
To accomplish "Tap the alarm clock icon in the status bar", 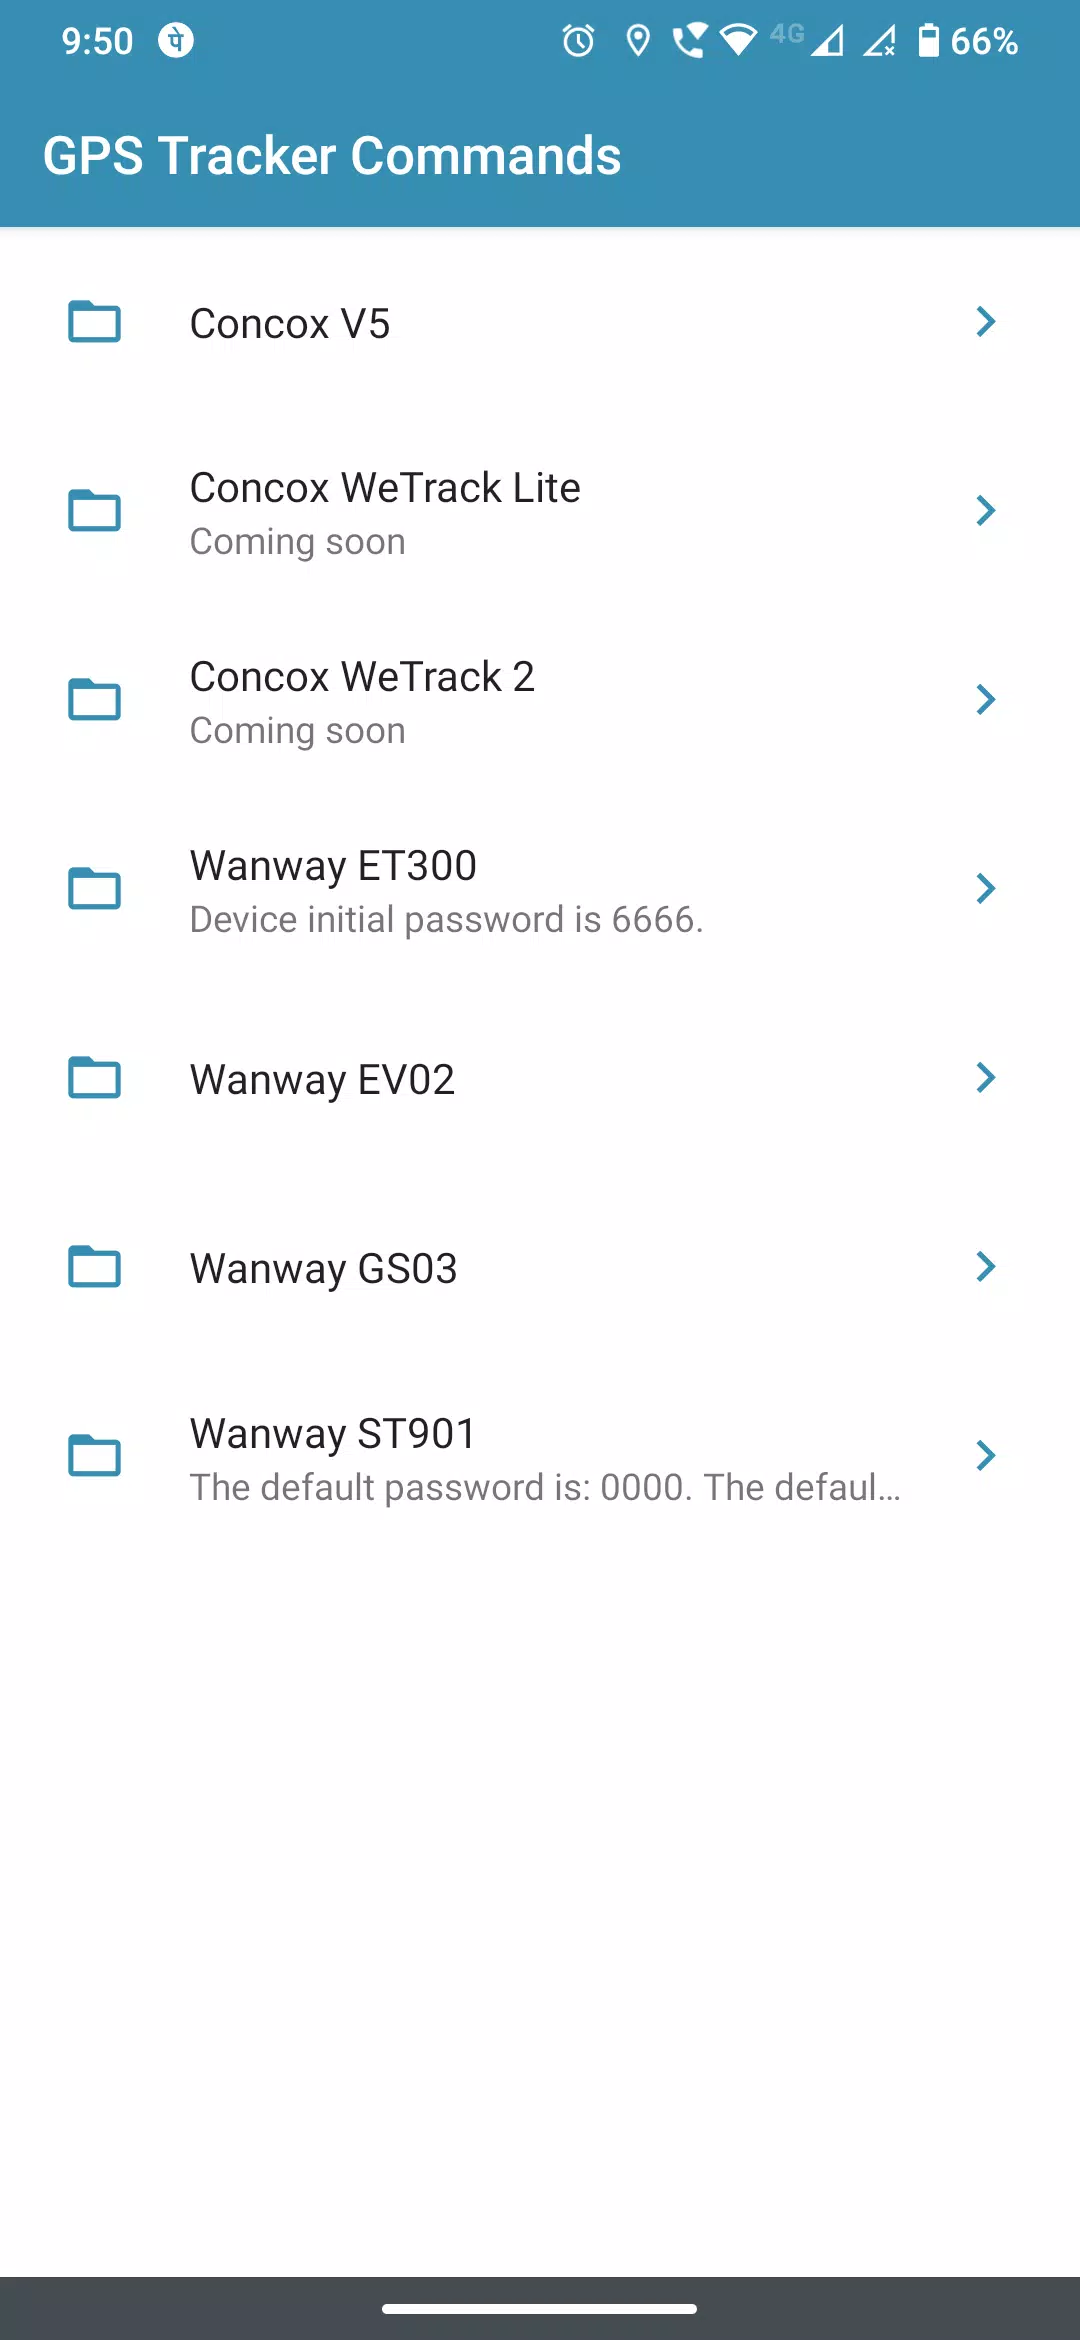I will pyautogui.click(x=578, y=41).
